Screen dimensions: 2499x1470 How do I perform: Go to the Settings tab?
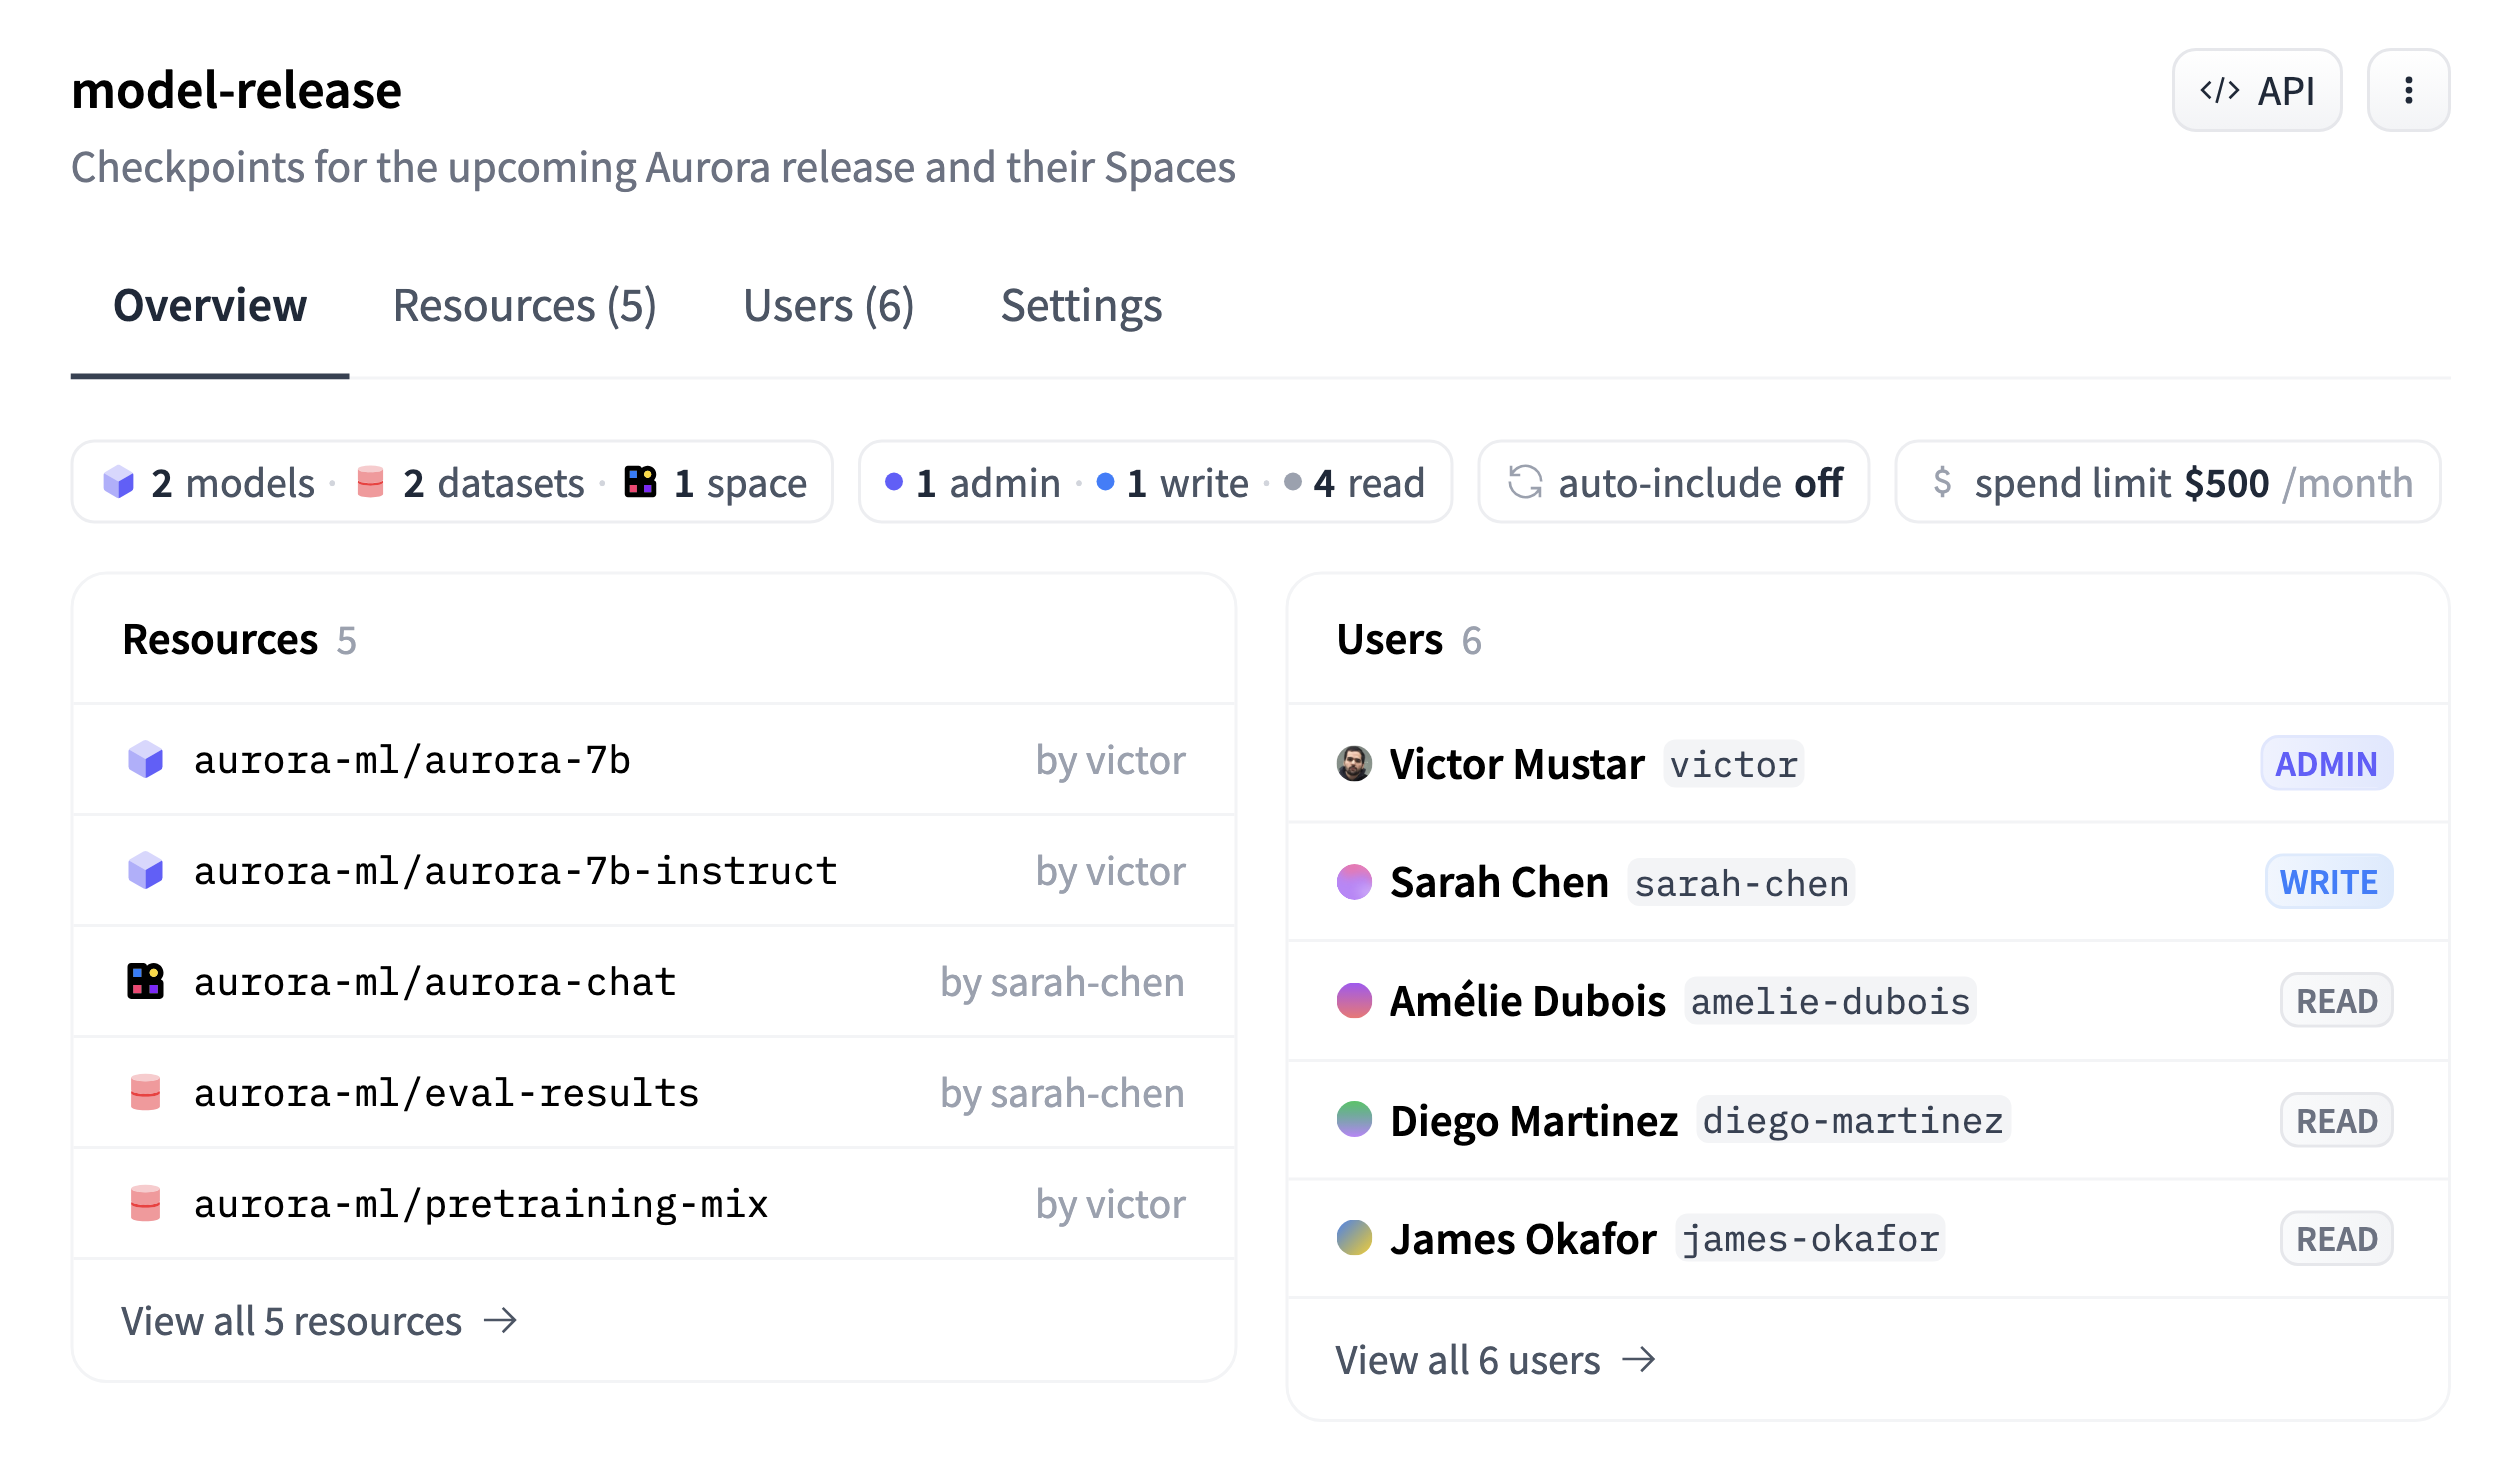(x=1081, y=305)
